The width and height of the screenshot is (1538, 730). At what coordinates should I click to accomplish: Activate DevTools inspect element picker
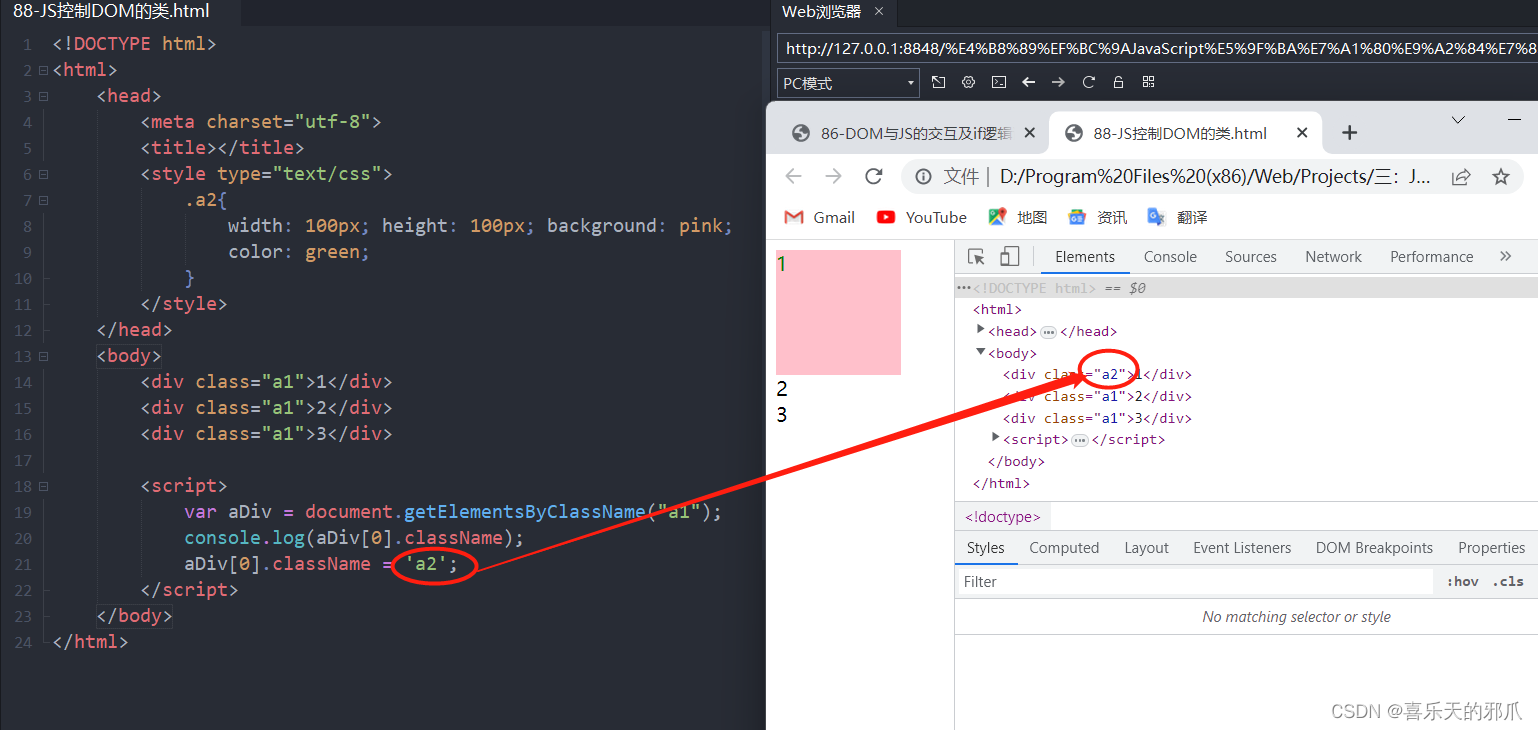click(x=977, y=257)
